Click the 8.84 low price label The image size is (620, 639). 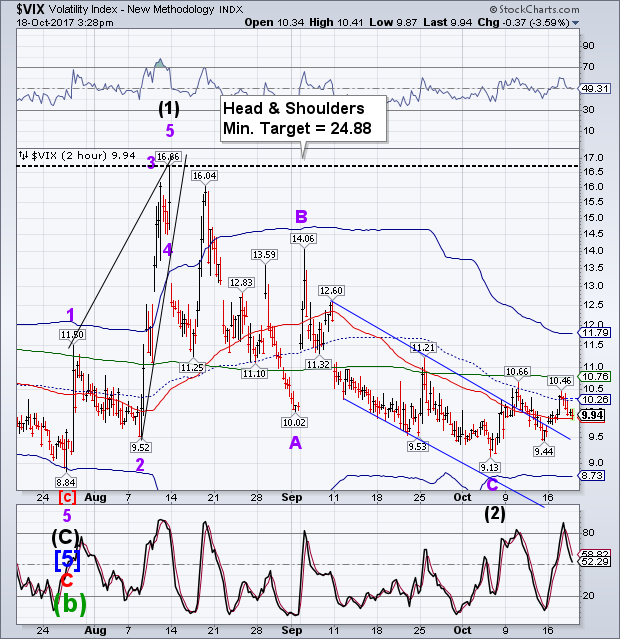point(66,483)
